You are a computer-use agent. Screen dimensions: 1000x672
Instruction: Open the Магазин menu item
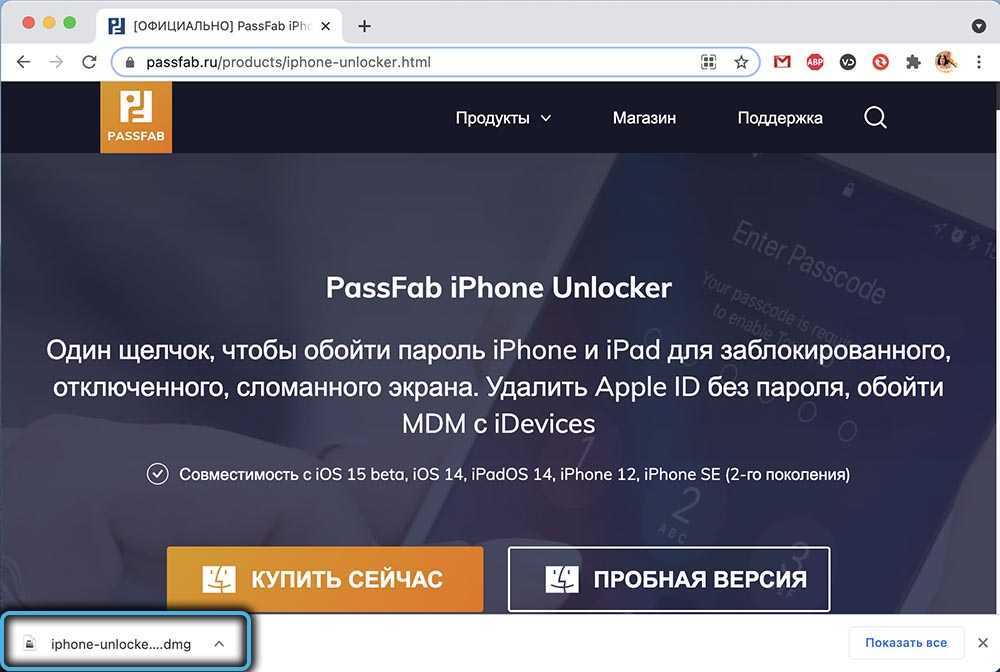[x=644, y=118]
